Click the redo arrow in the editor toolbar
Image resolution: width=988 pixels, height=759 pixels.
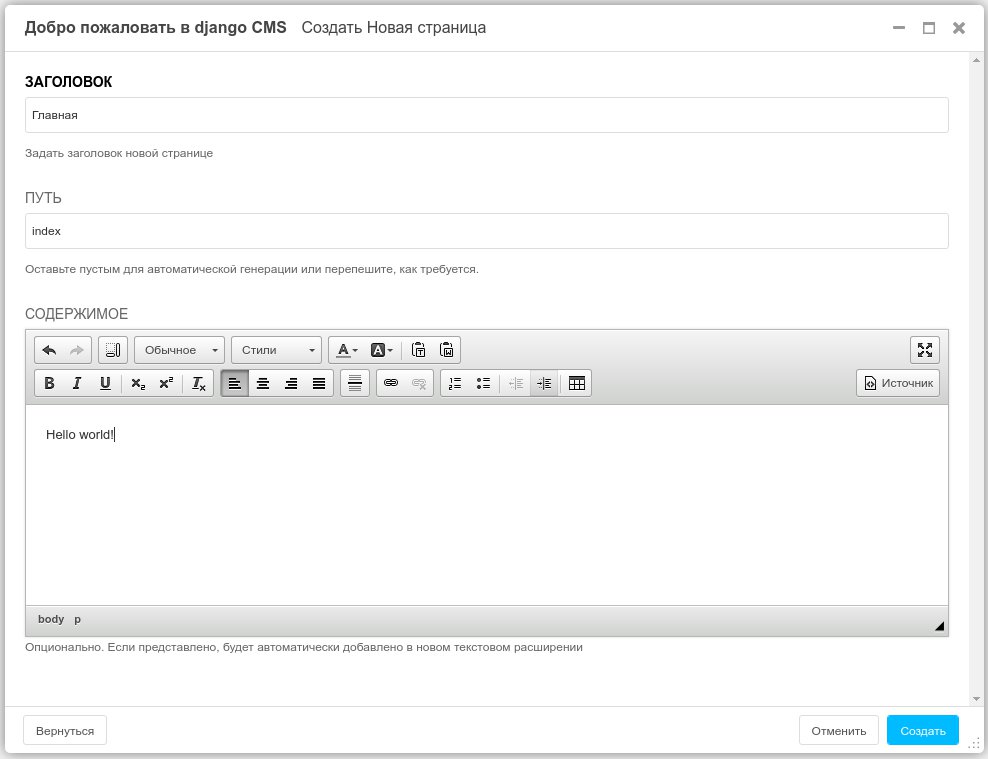click(x=76, y=350)
